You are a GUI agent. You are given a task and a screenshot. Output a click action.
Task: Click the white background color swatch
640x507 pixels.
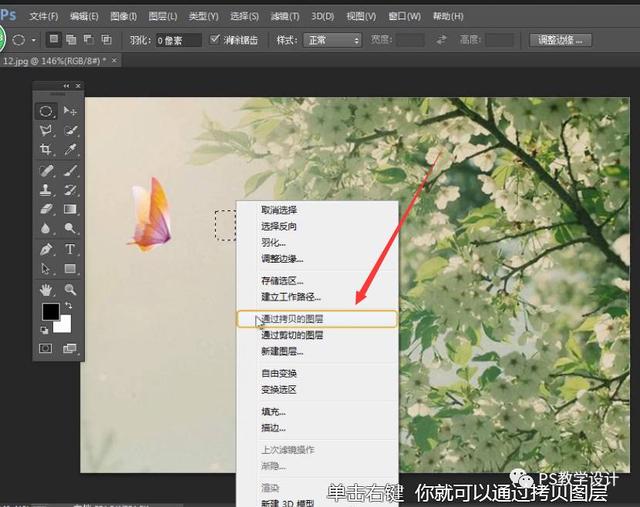coord(64,326)
